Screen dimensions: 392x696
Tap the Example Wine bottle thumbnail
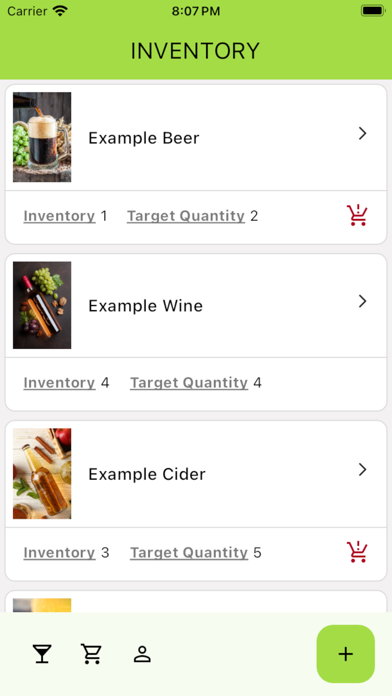(x=42, y=305)
